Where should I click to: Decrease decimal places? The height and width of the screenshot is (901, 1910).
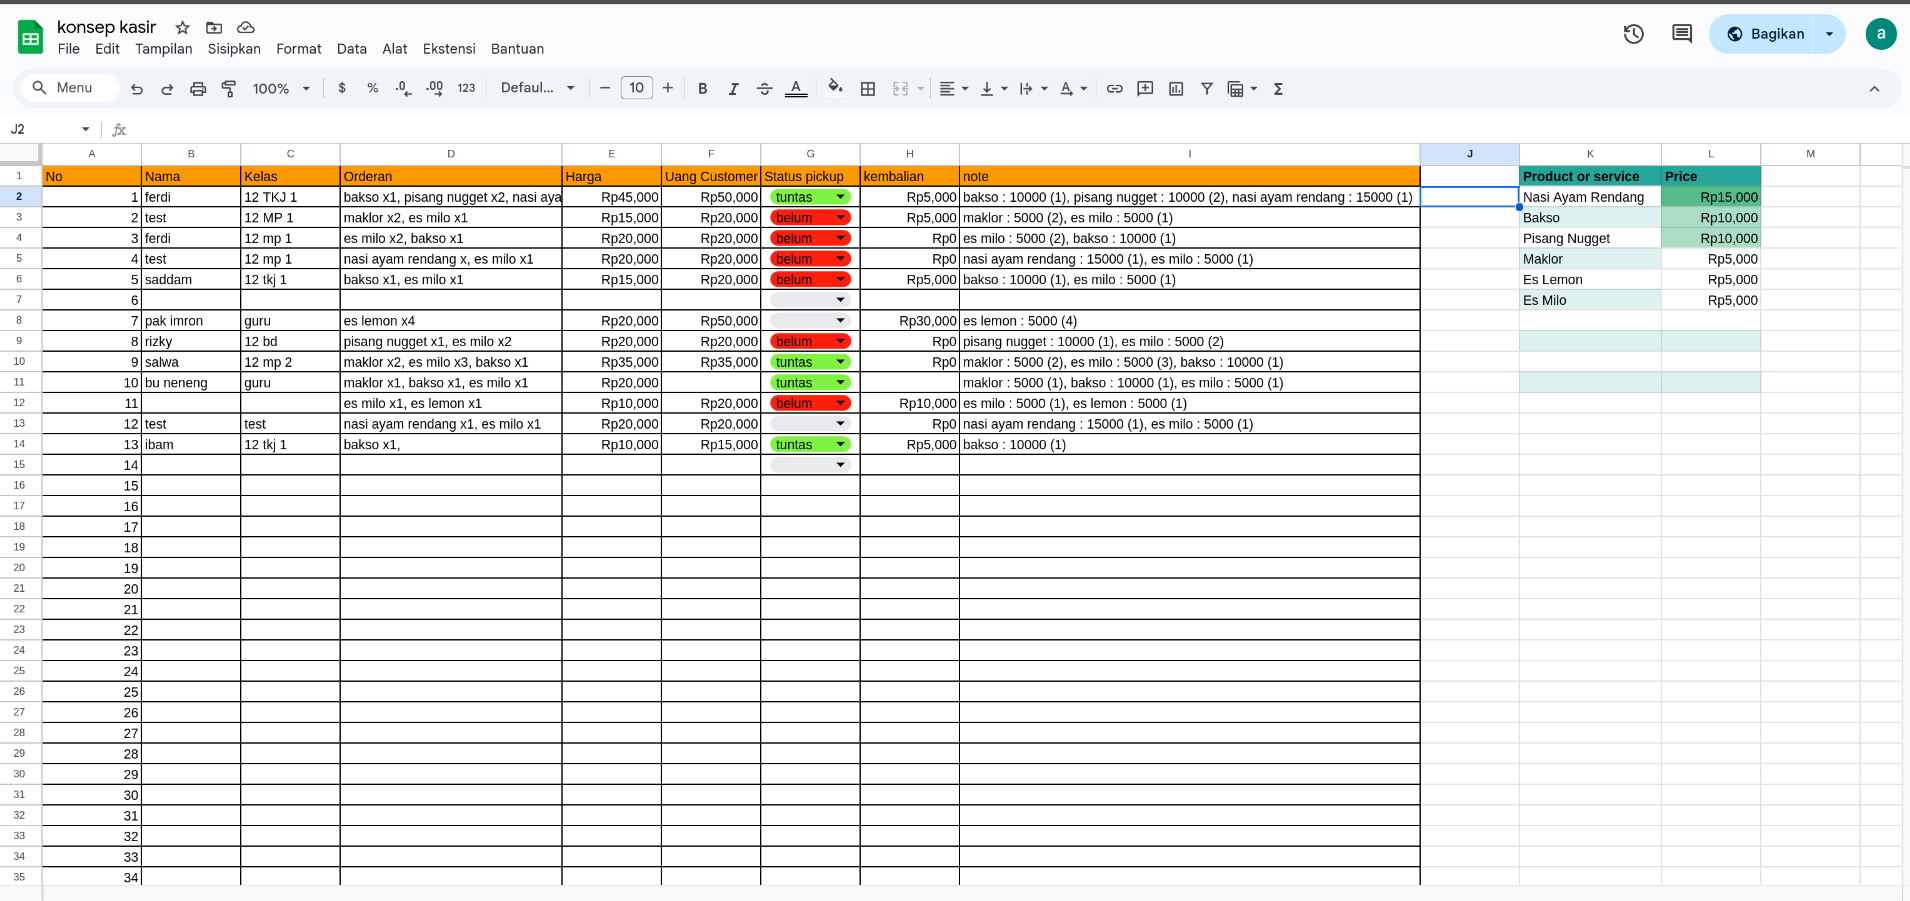pos(403,88)
